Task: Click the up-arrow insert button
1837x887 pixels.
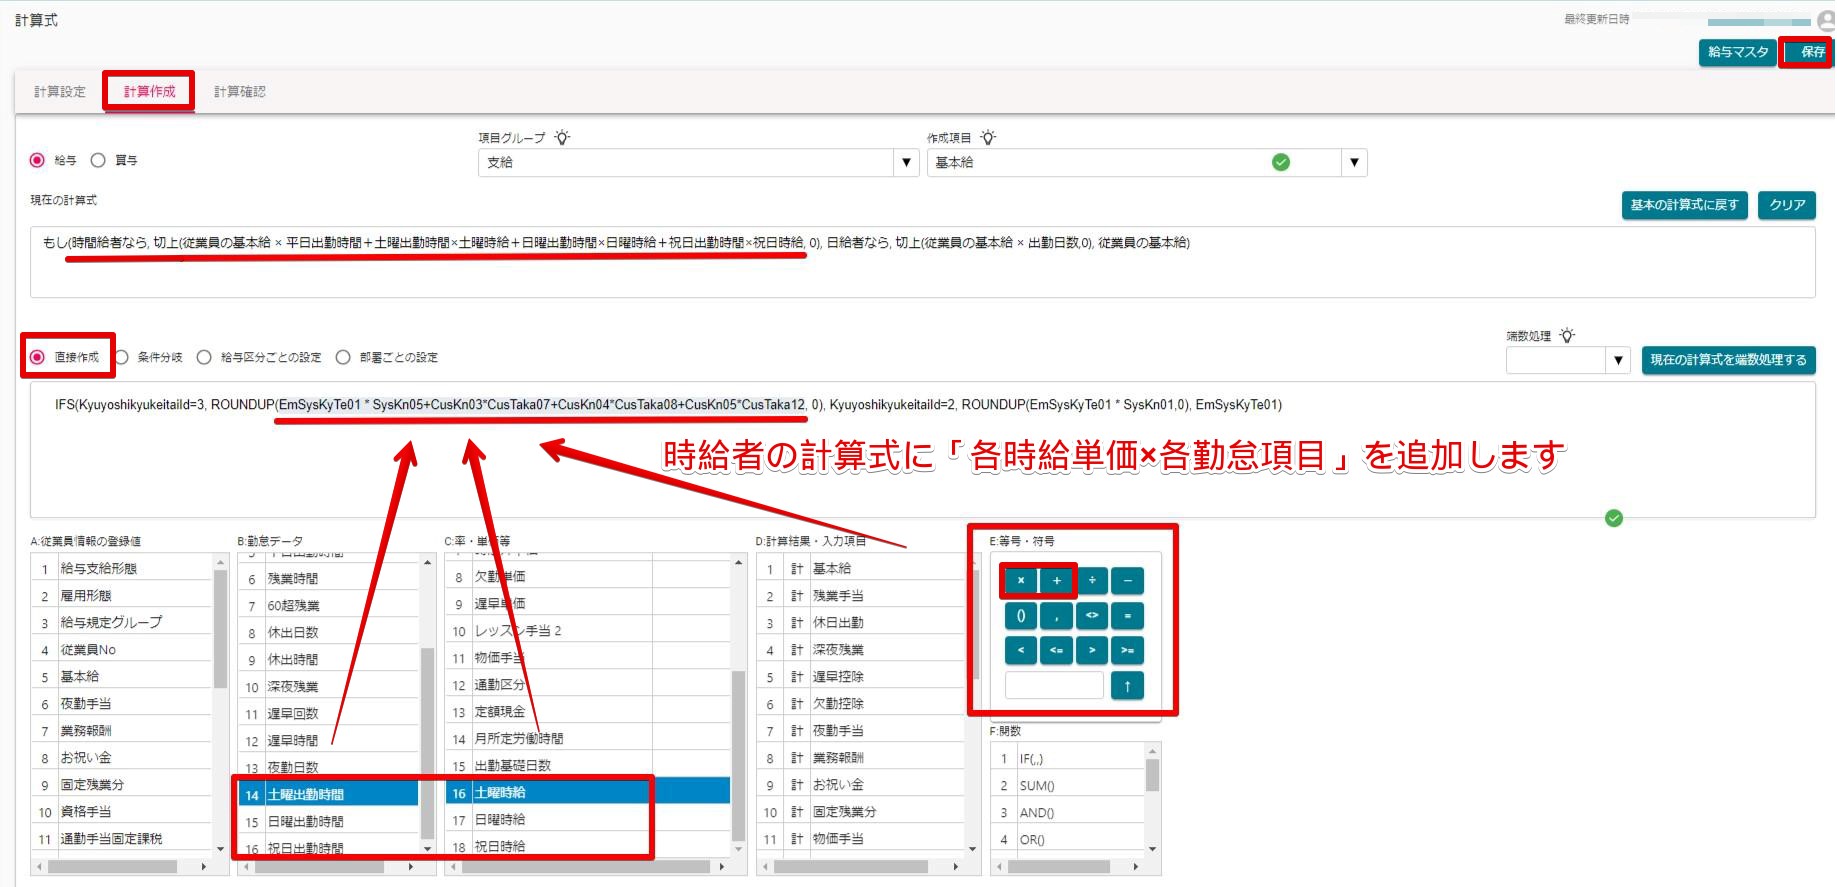Action: tap(1127, 686)
